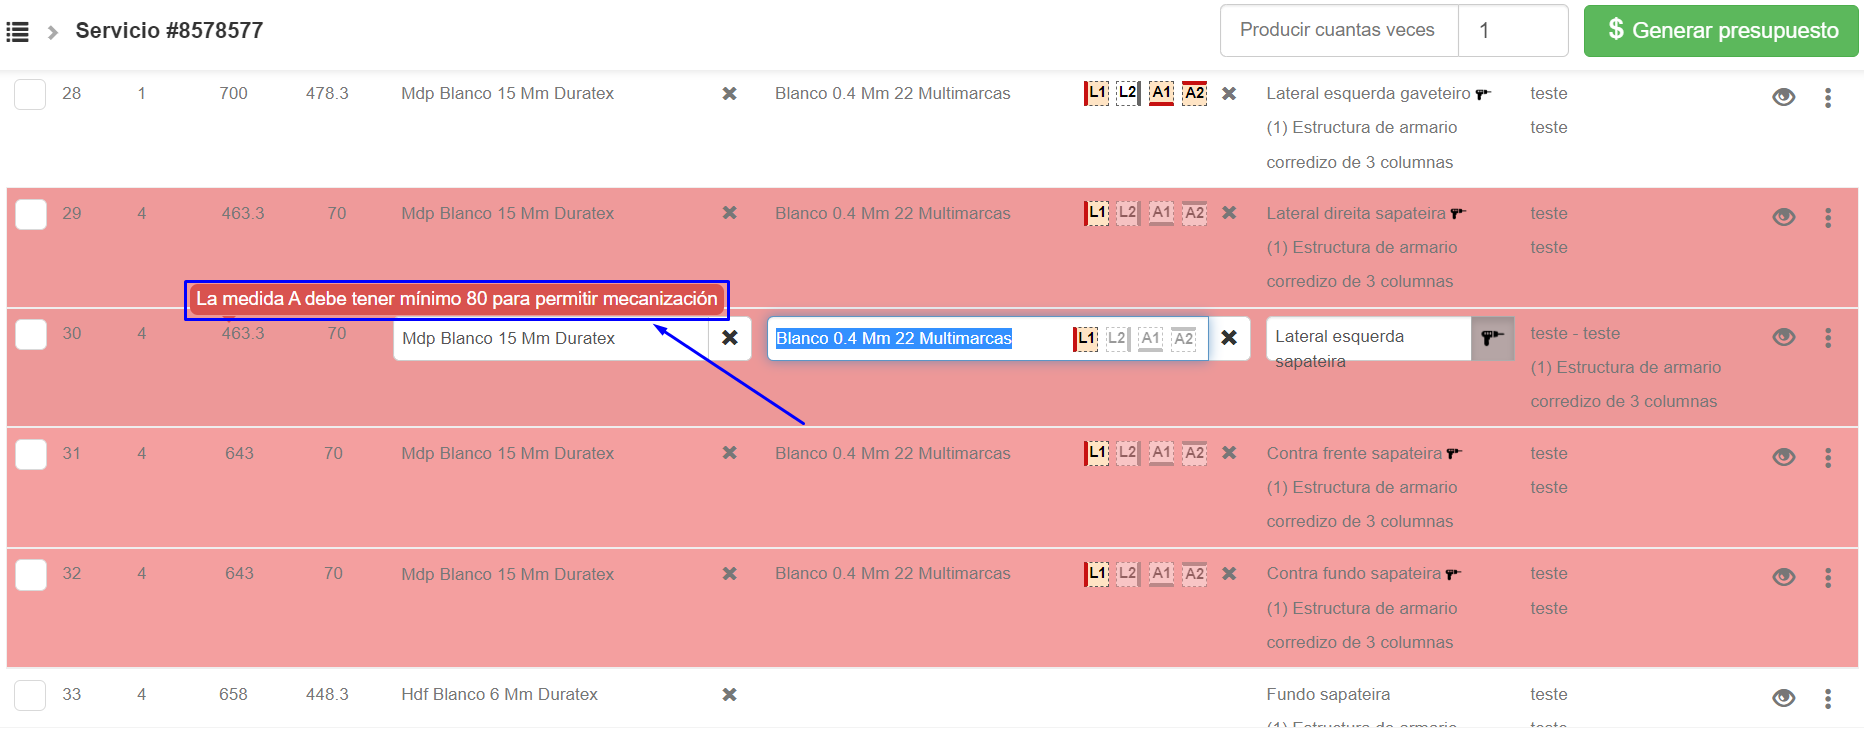
Task: Open machining drill button in row 30
Action: pyautogui.click(x=1492, y=338)
